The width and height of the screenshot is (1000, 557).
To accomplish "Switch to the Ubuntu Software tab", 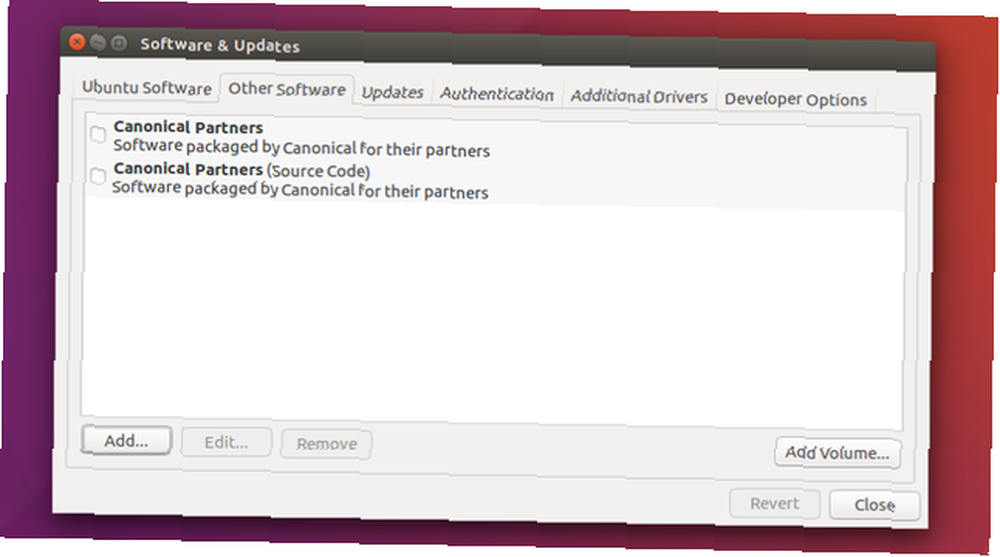I will pyautogui.click(x=147, y=87).
